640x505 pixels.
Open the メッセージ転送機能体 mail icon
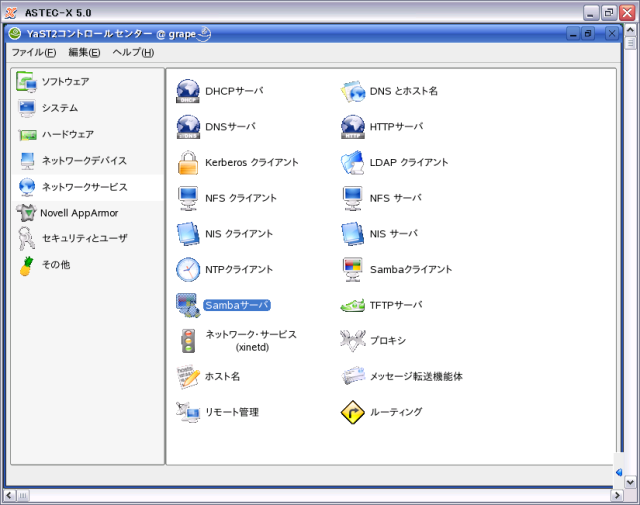pos(353,377)
